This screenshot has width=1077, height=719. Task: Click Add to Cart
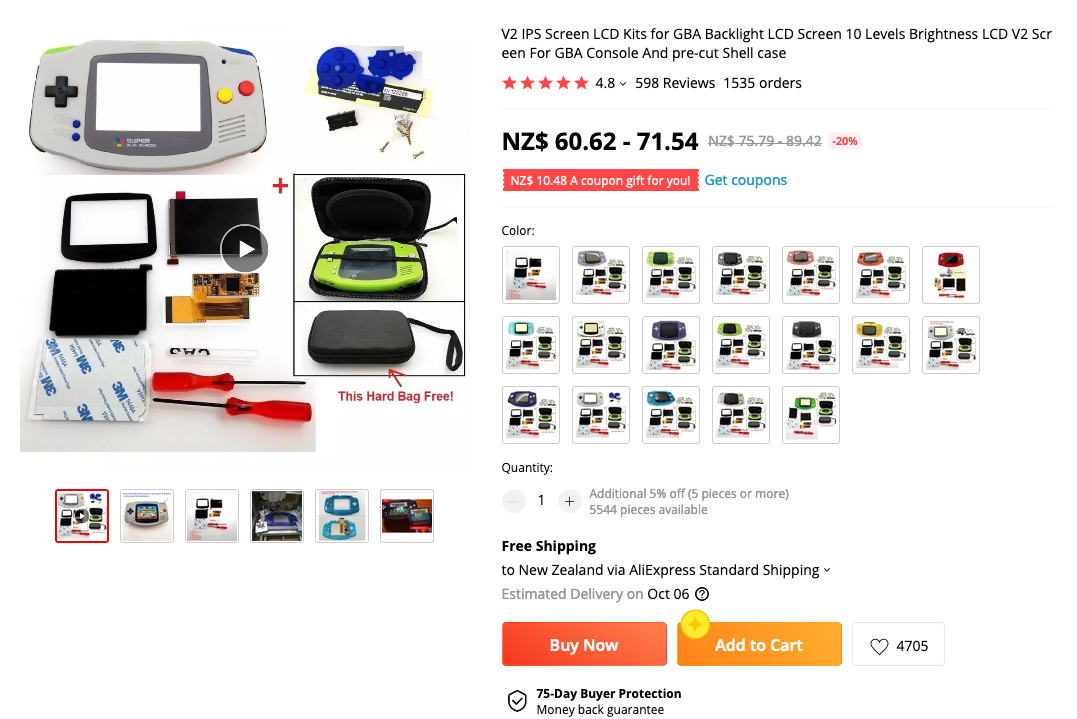(759, 644)
